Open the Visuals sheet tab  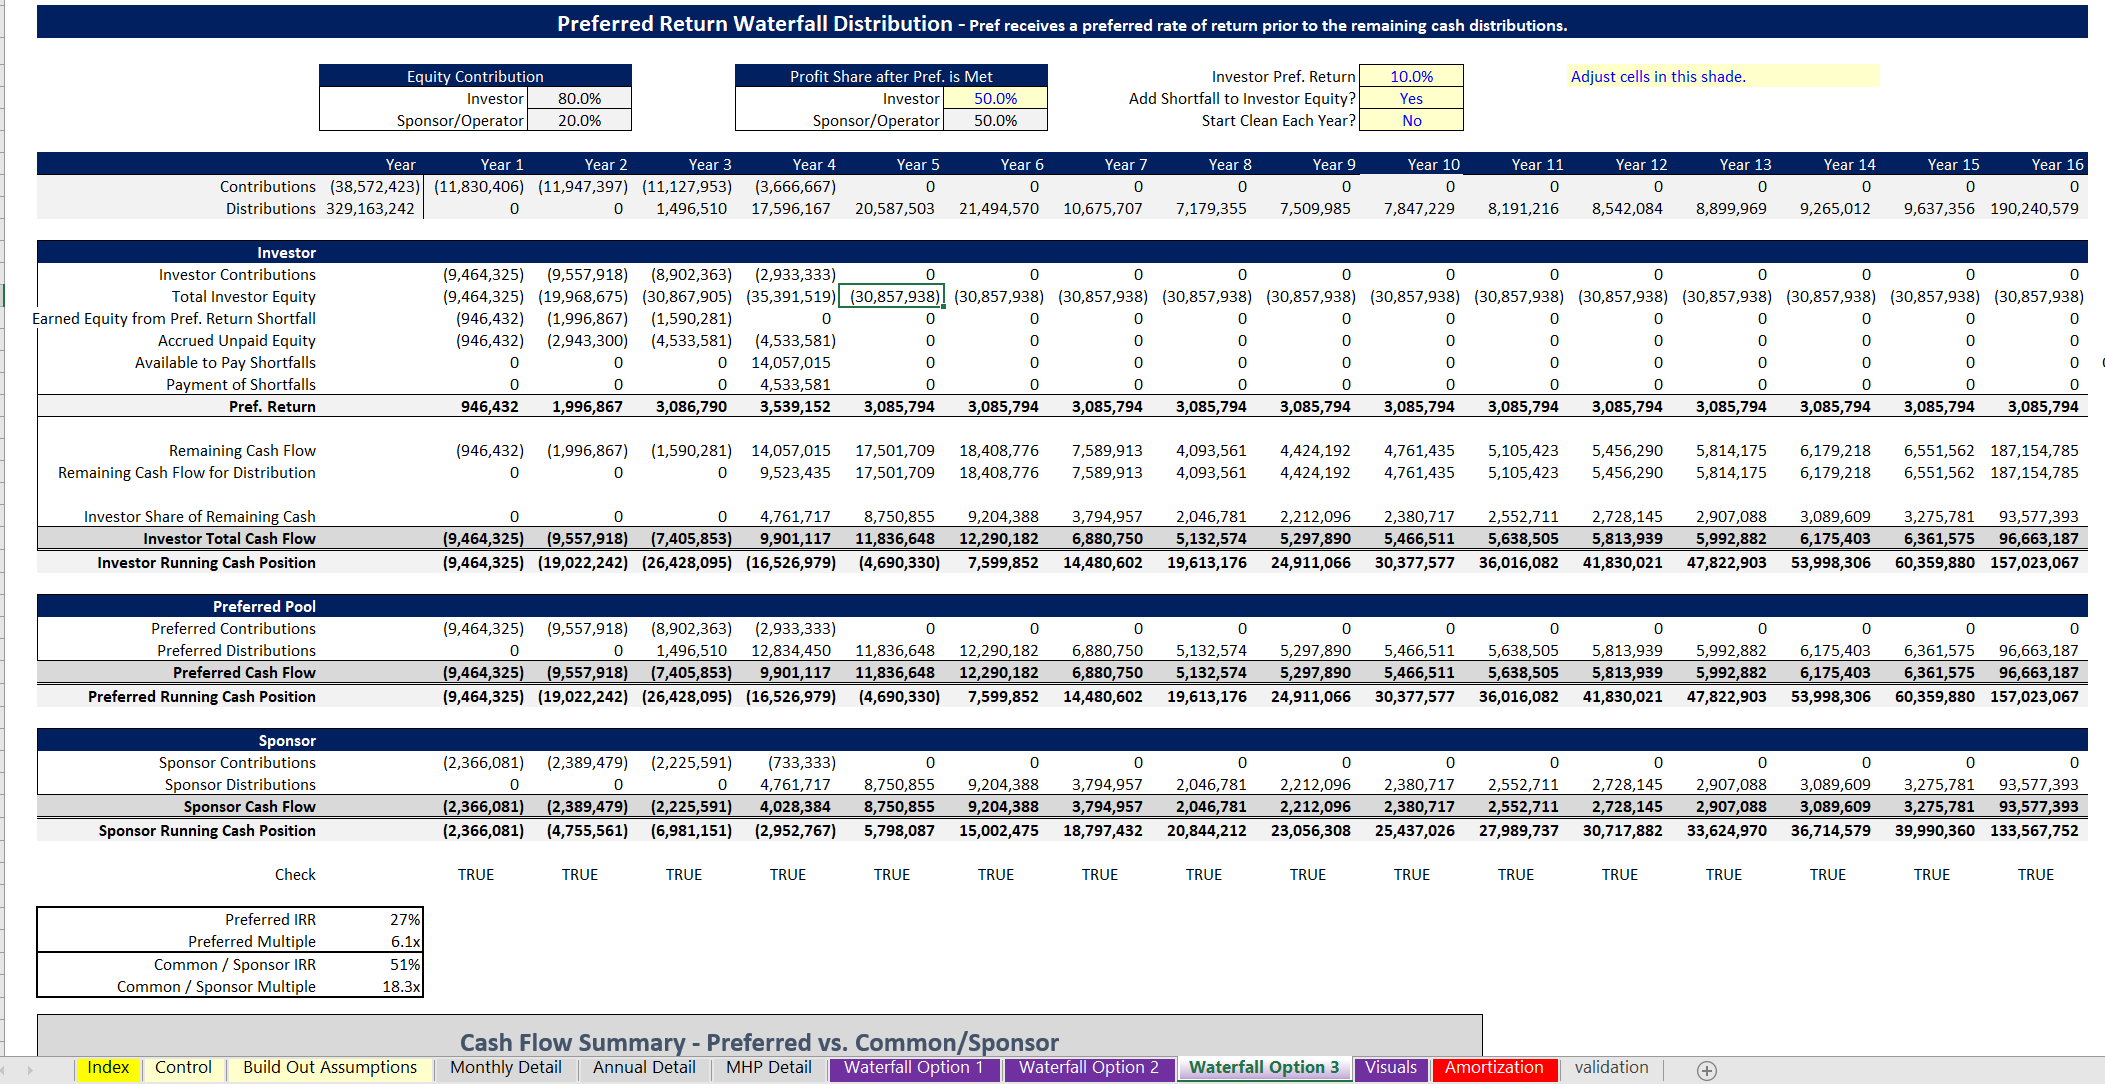[x=1391, y=1068]
